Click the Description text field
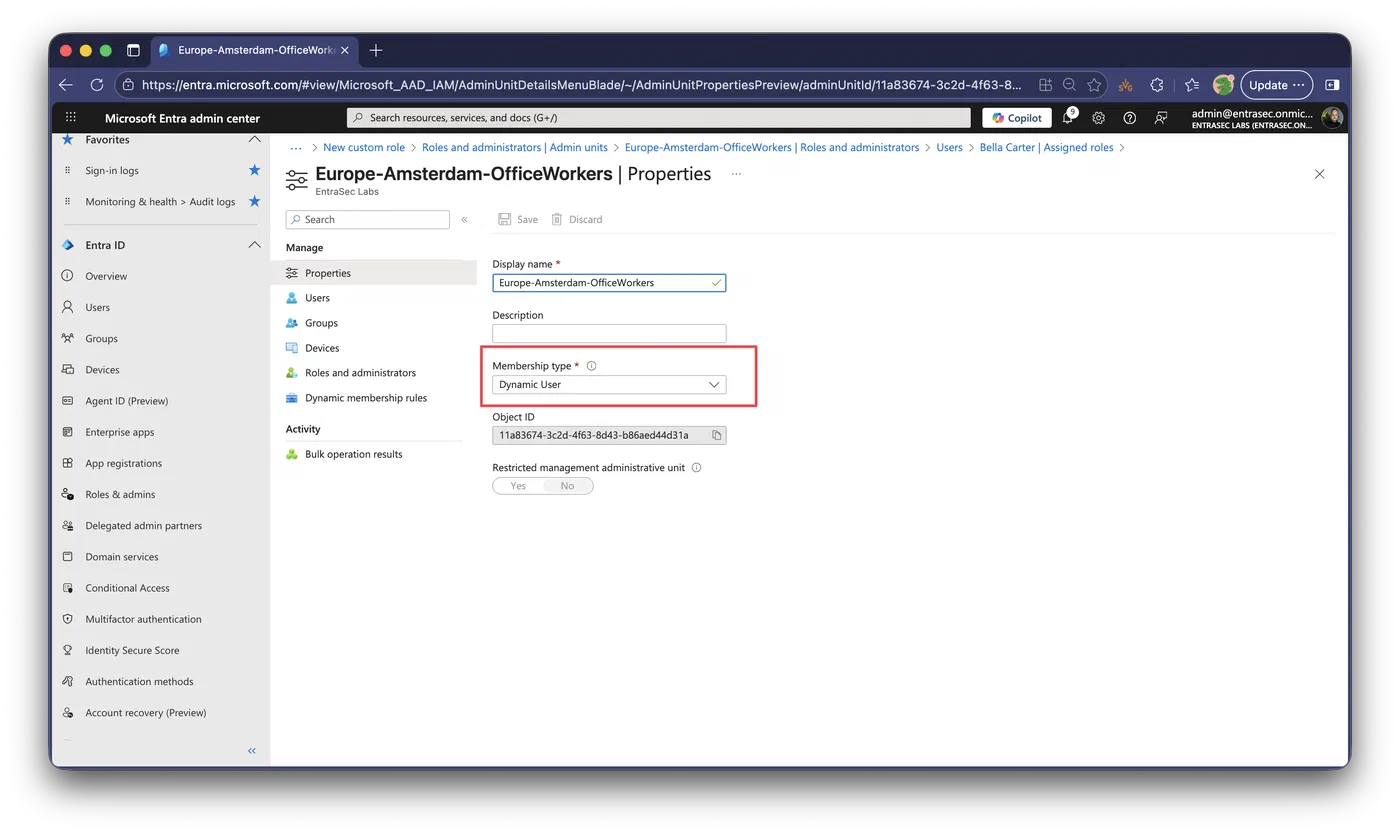 coord(609,334)
